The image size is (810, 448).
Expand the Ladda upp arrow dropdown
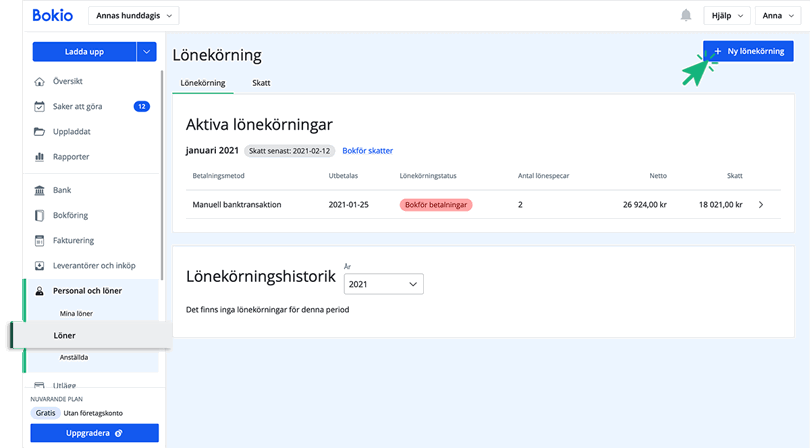click(x=147, y=52)
